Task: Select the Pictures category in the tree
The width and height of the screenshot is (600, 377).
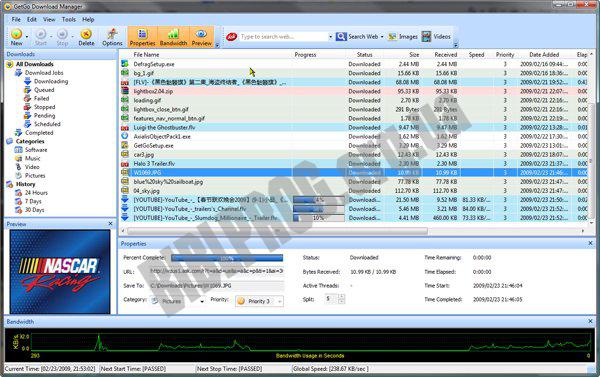Action: click(35, 176)
